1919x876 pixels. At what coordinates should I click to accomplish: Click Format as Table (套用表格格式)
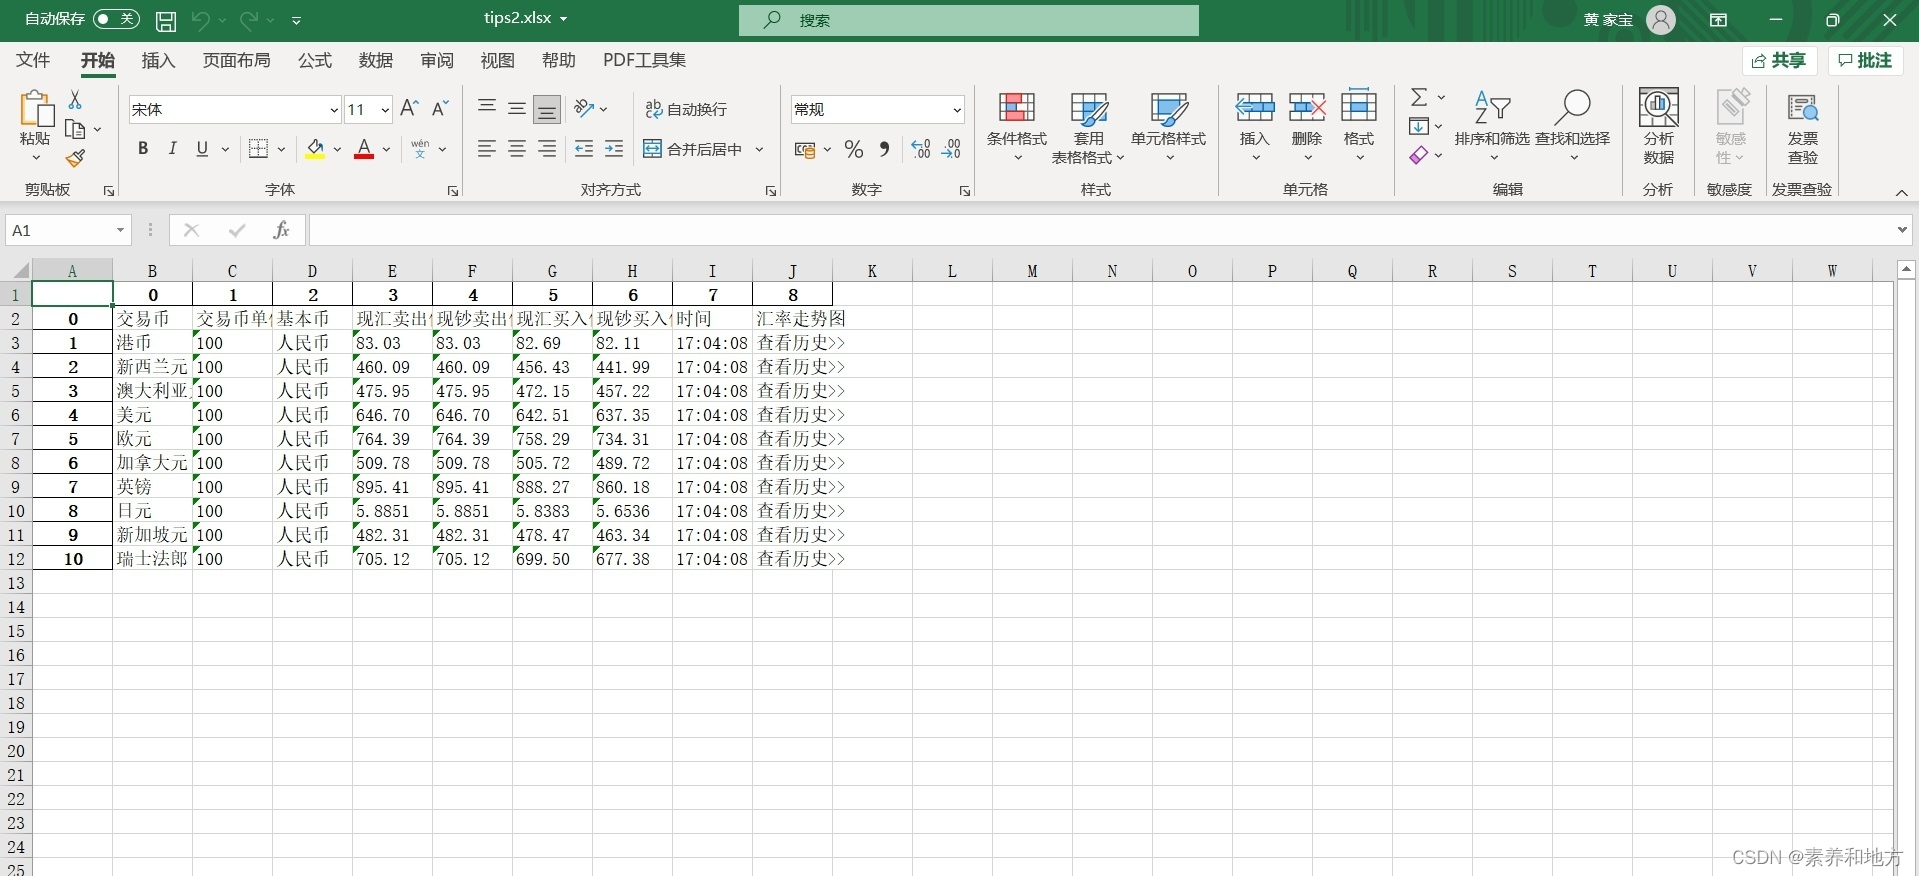point(1088,127)
